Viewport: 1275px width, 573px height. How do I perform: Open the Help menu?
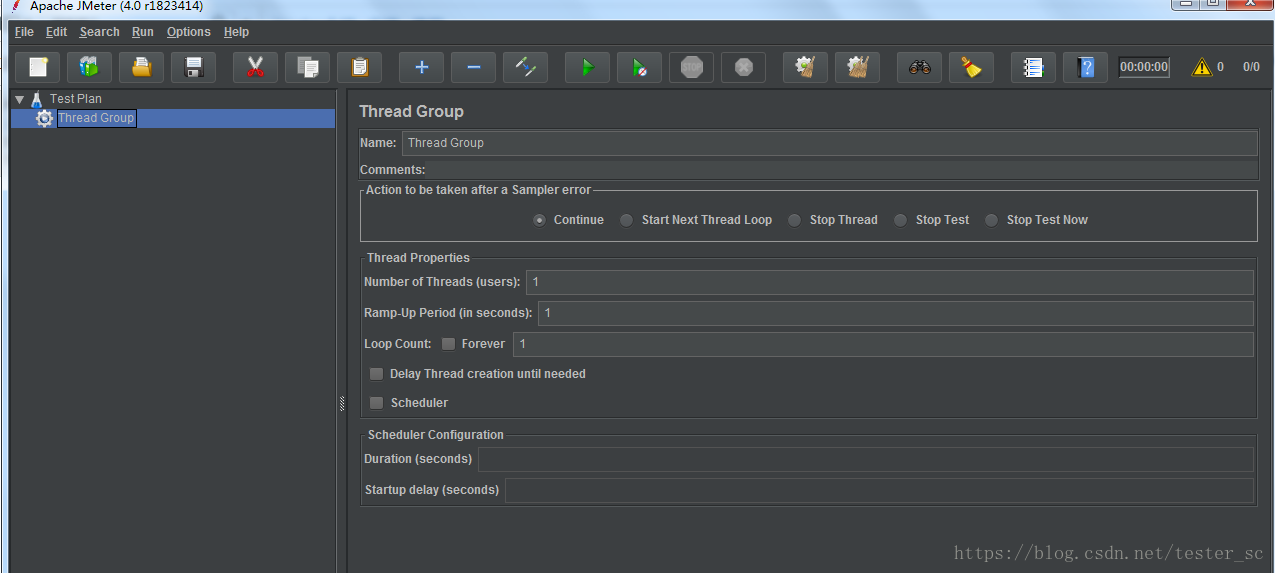tap(237, 32)
